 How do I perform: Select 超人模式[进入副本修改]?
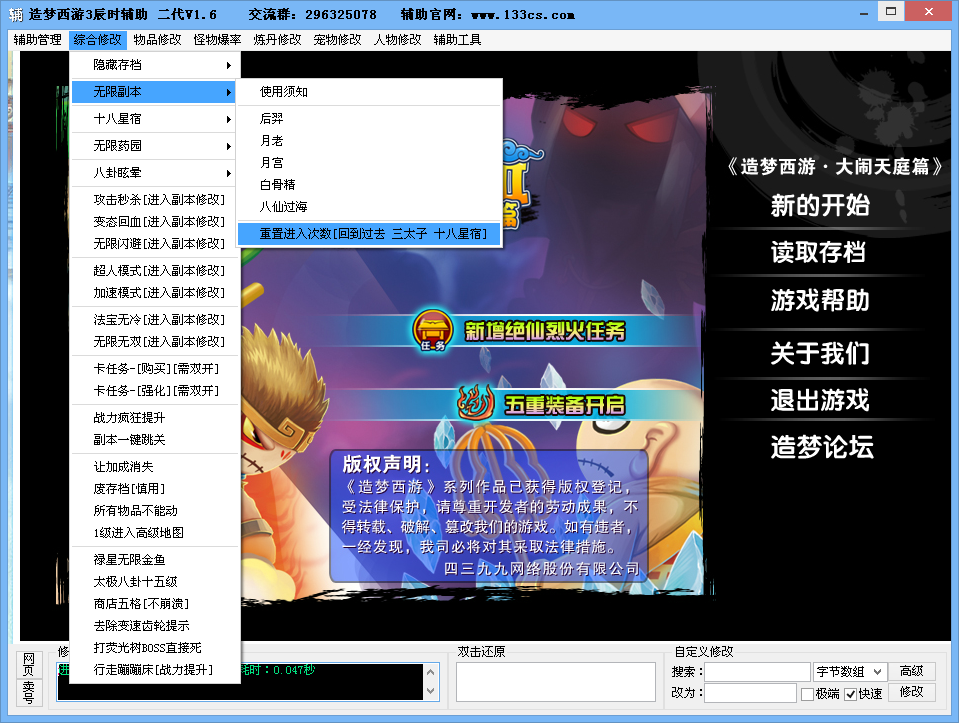pos(155,270)
